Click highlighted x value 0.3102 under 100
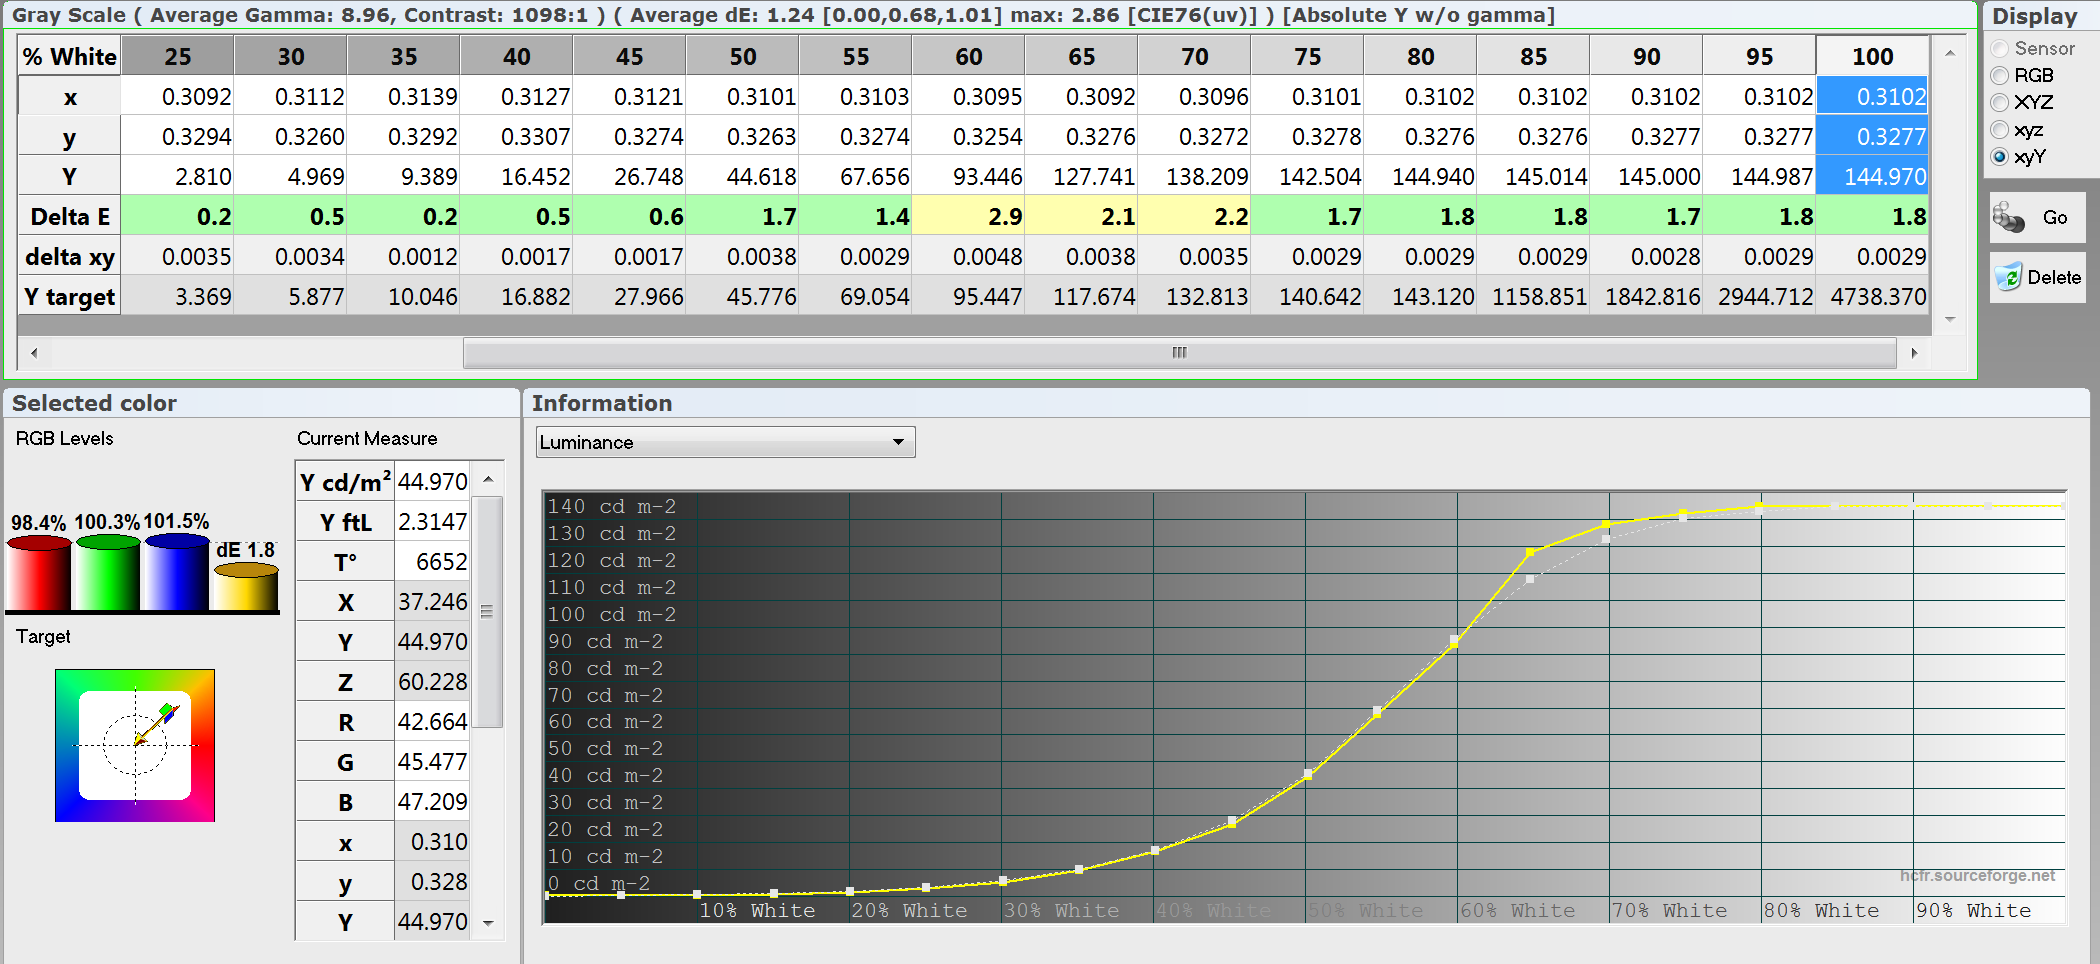The width and height of the screenshot is (2100, 964). pos(1872,96)
